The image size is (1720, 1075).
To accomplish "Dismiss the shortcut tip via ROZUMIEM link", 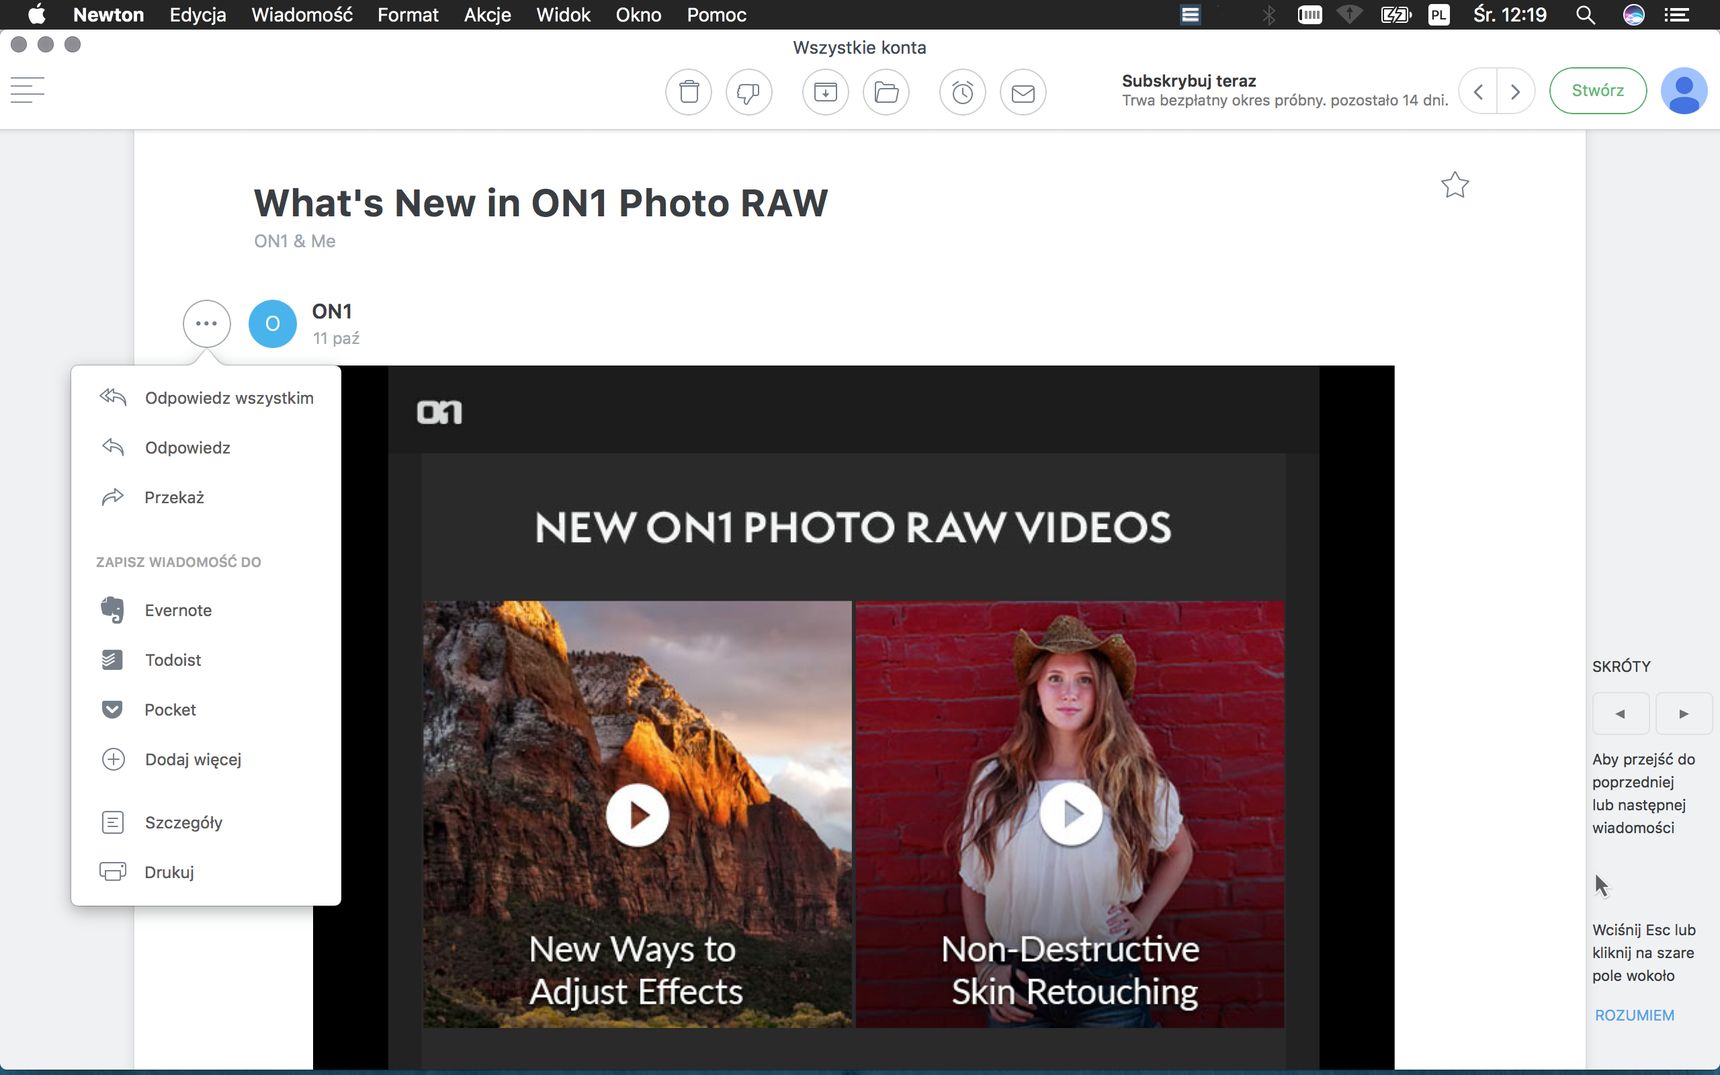I will [x=1634, y=1015].
